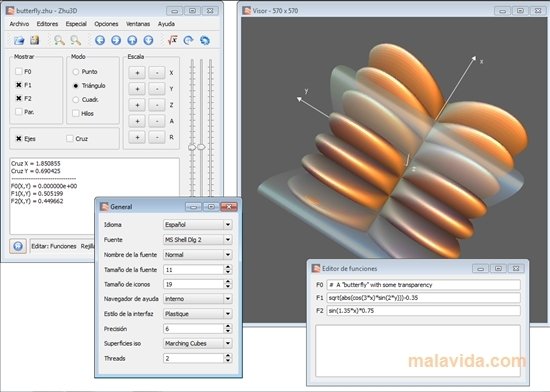Select the Triángulo mode radio button
The image size is (550, 392).
pyautogui.click(x=76, y=86)
